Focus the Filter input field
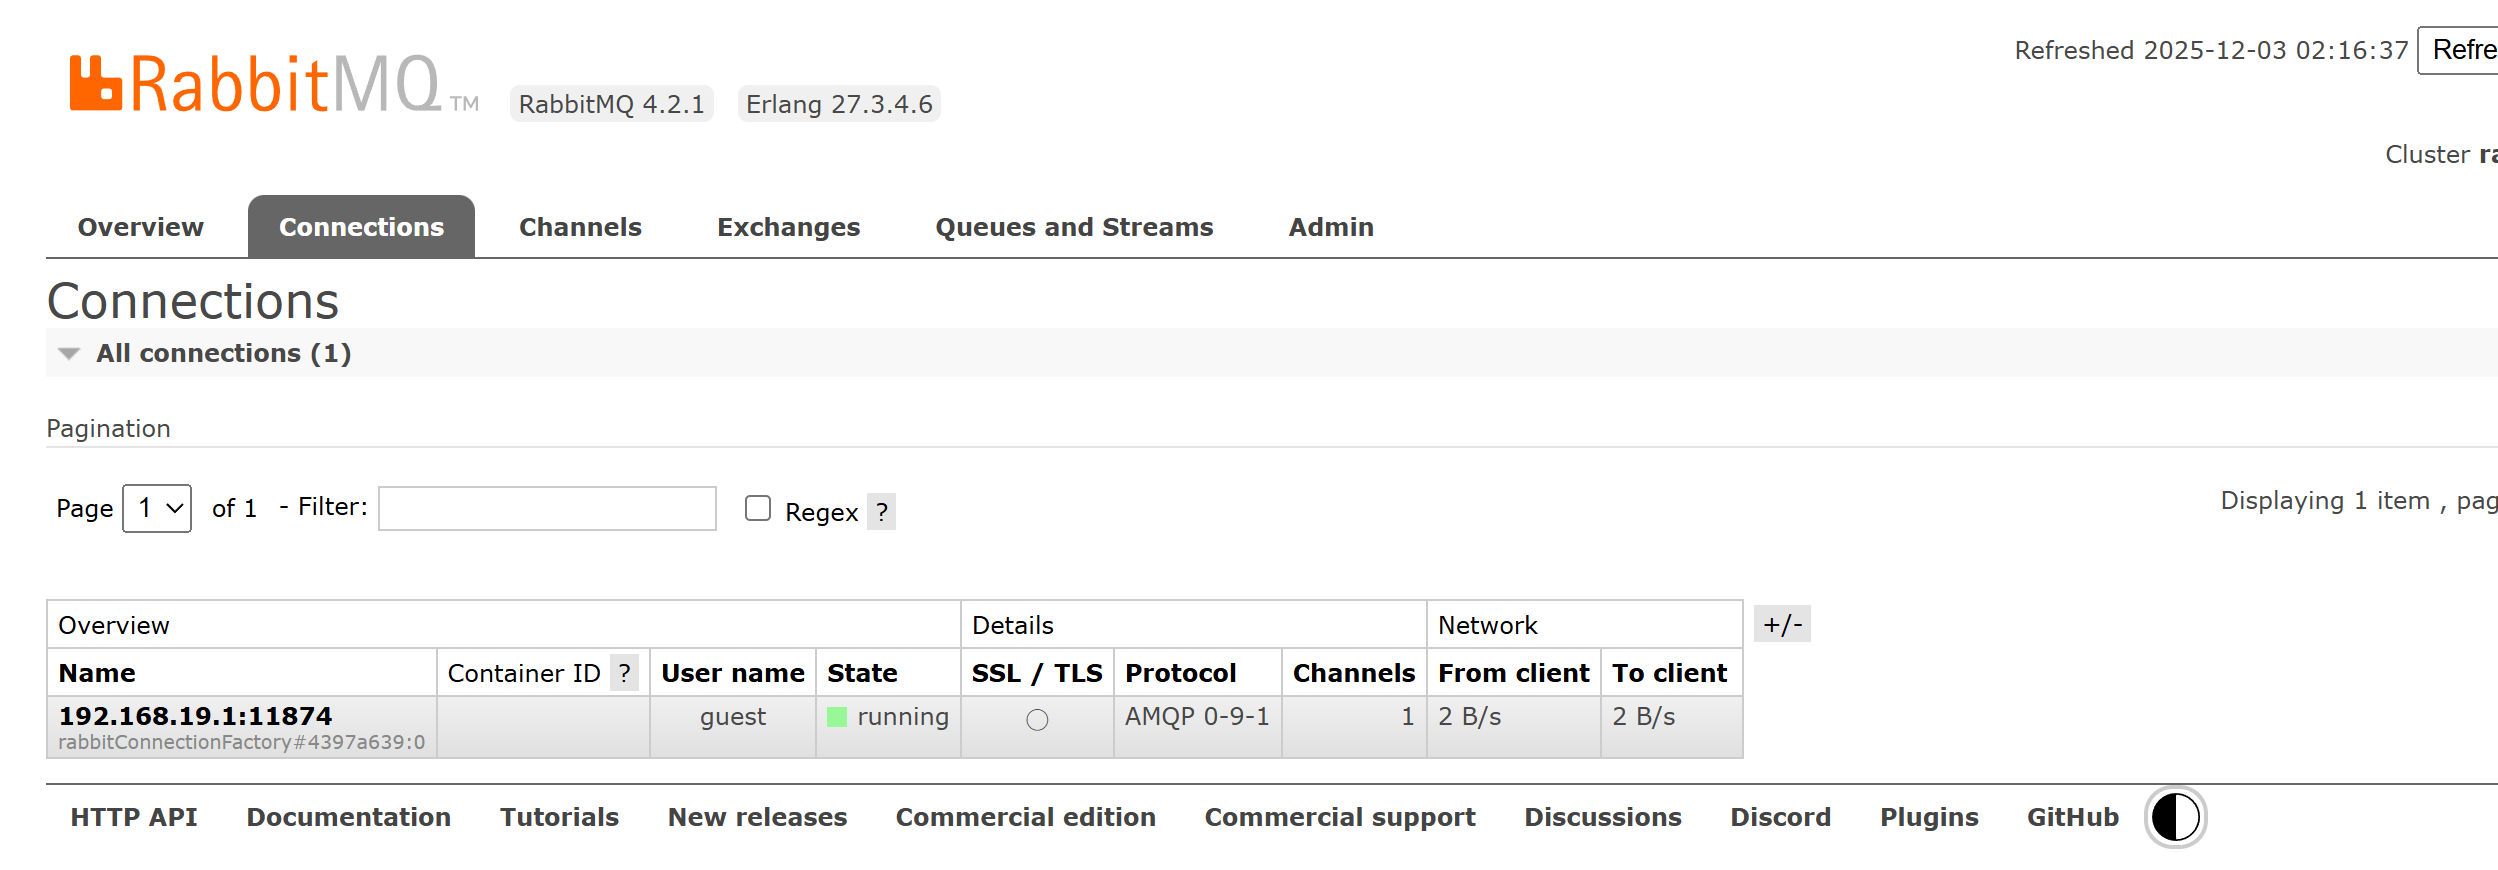This screenshot has height=870, width=2498. pyautogui.click(x=547, y=509)
